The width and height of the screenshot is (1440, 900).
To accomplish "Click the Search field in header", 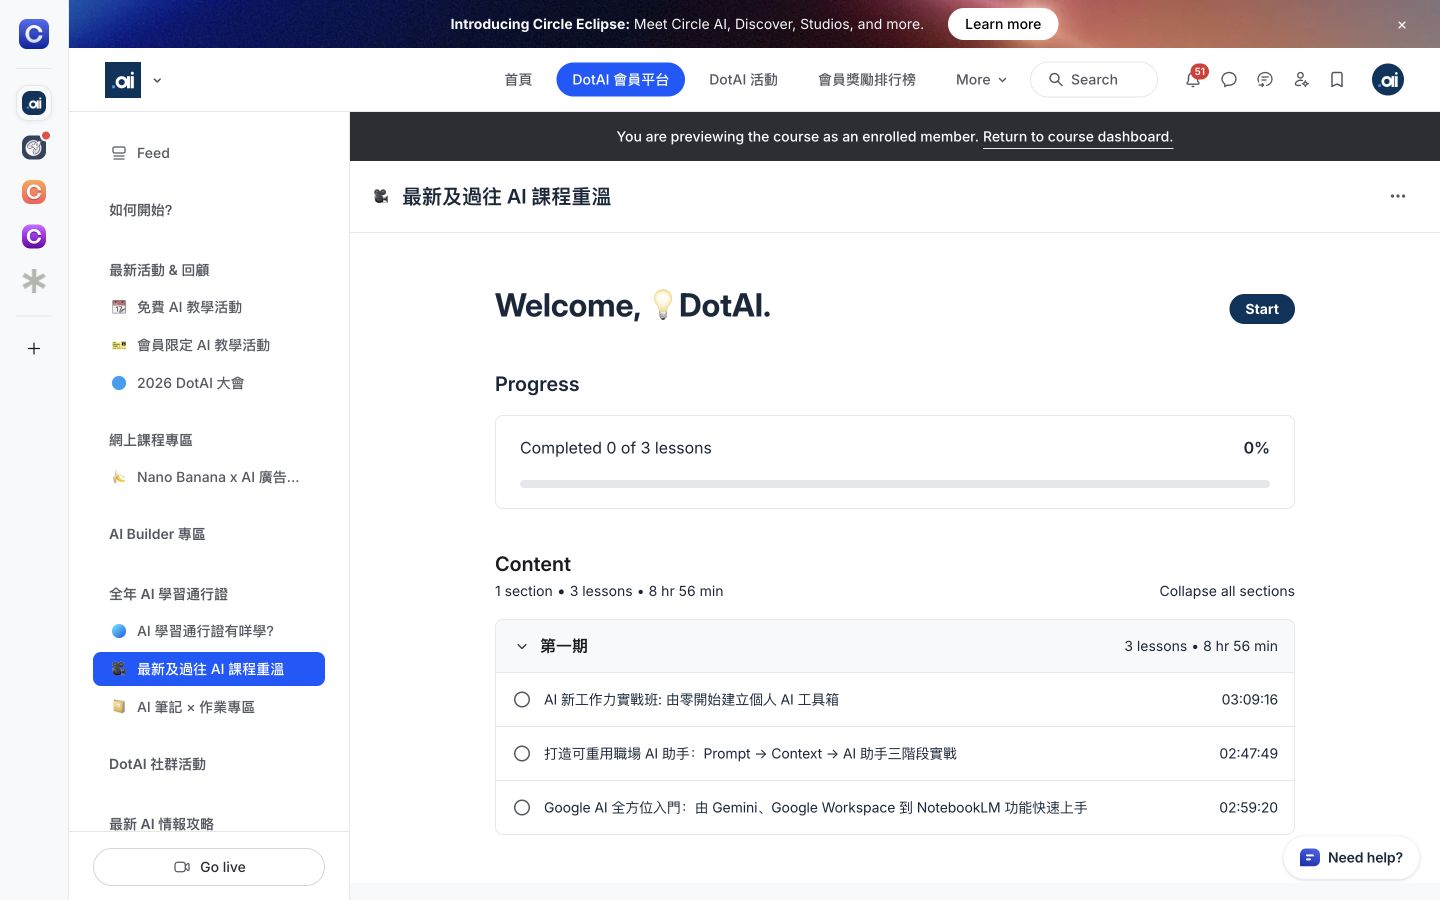I will coord(1094,80).
